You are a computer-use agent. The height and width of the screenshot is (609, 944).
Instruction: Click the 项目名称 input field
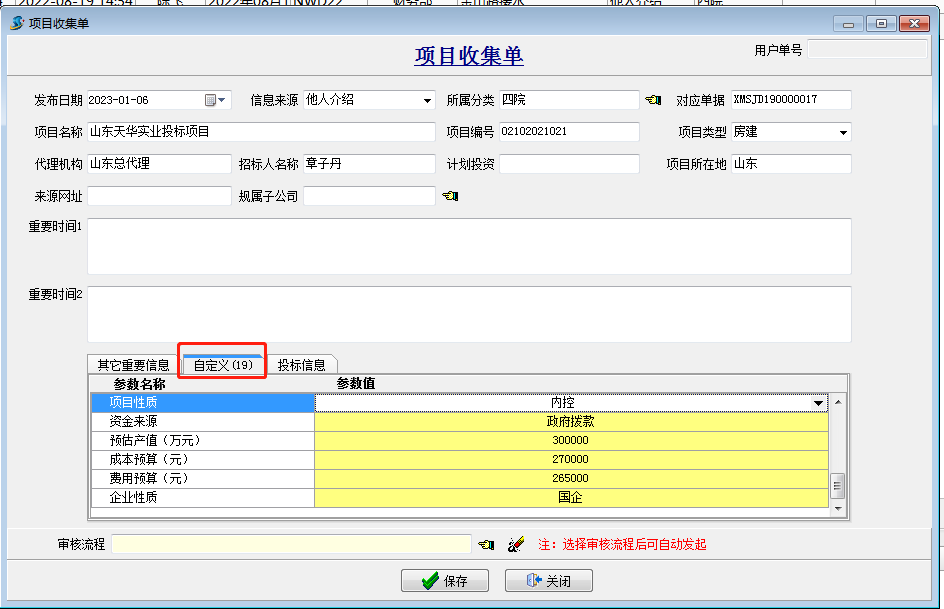coord(261,132)
